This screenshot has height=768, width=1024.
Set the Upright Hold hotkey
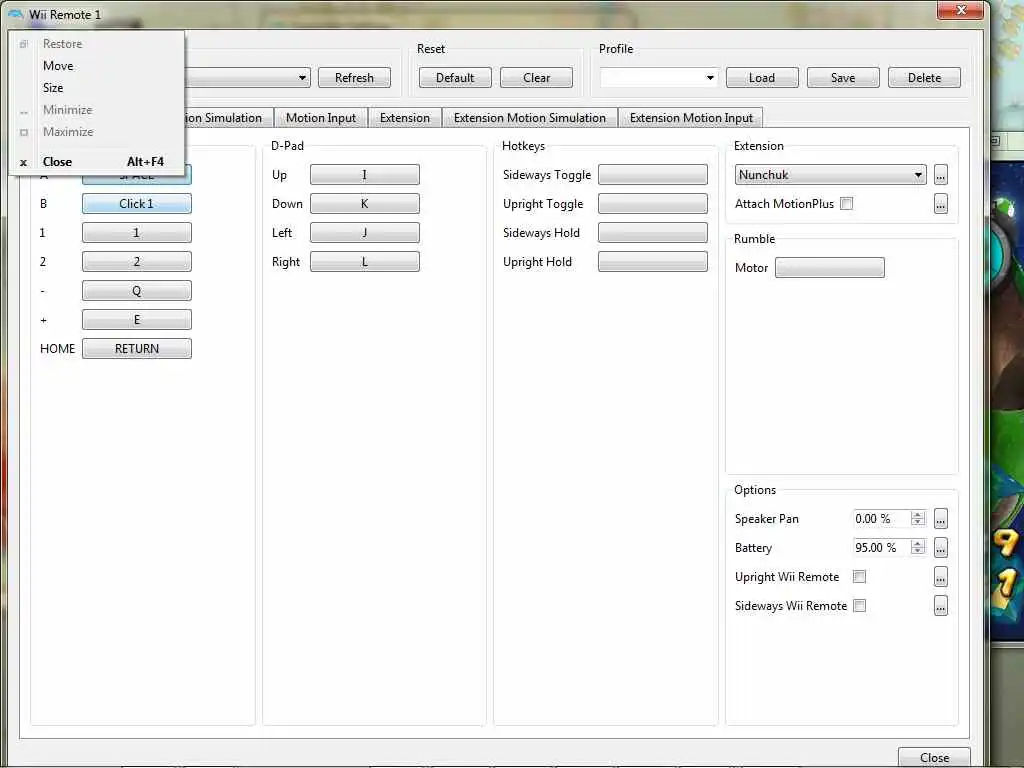(x=652, y=262)
